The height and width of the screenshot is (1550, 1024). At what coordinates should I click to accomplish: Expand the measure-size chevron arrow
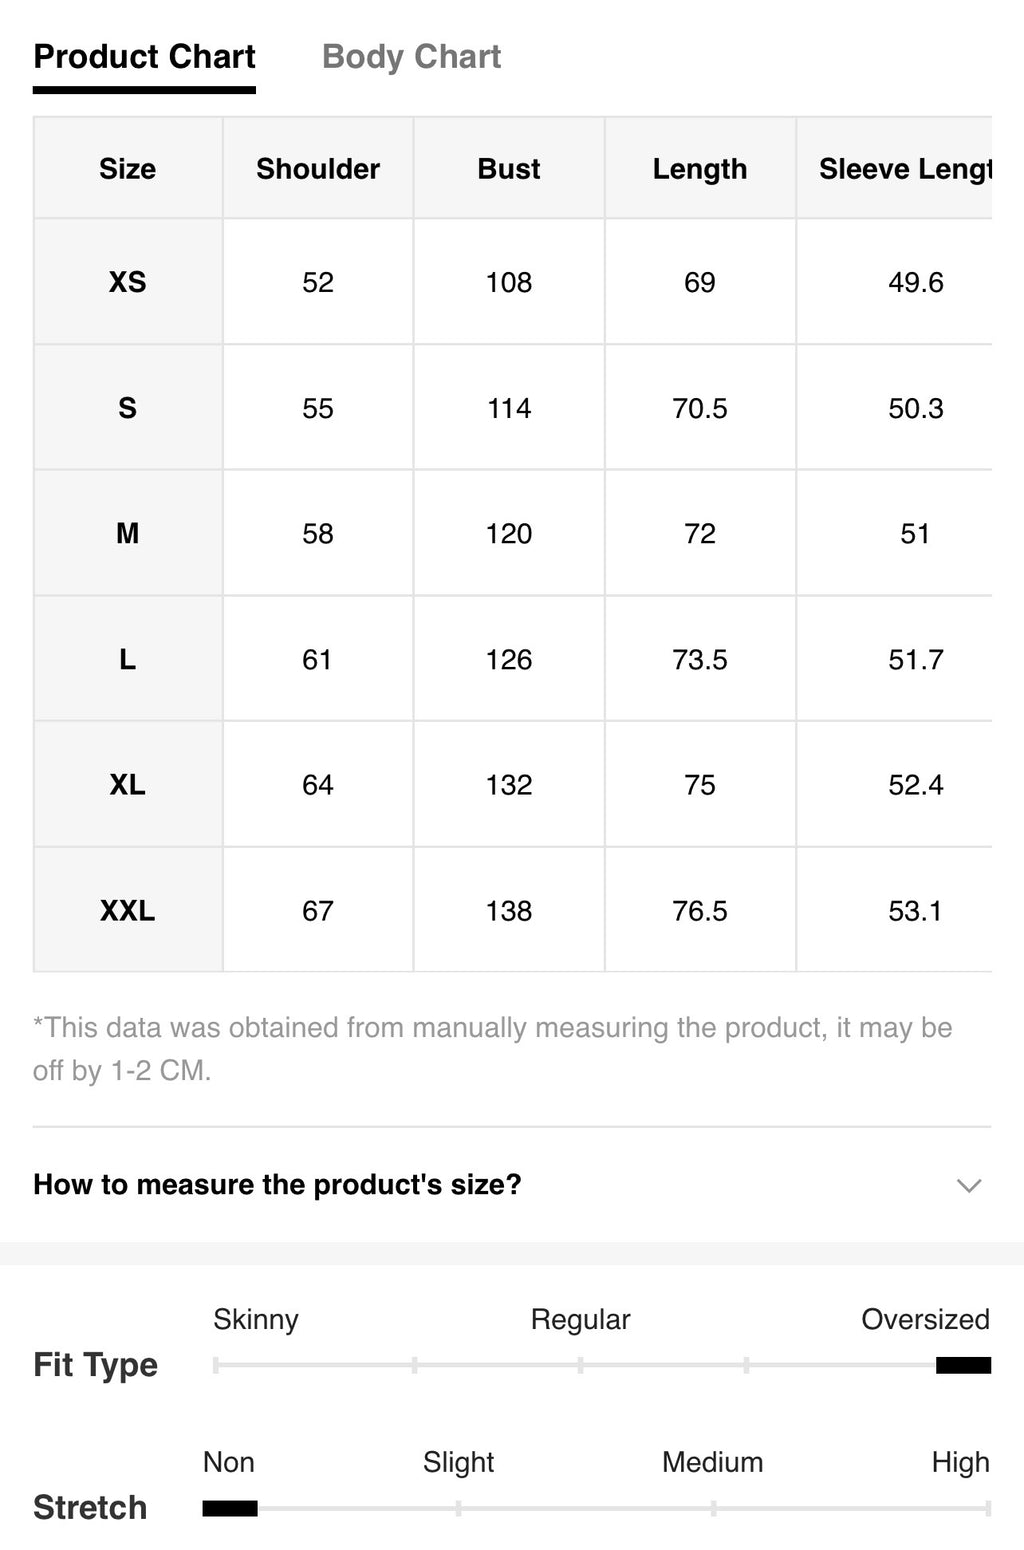pyautogui.click(x=968, y=1185)
